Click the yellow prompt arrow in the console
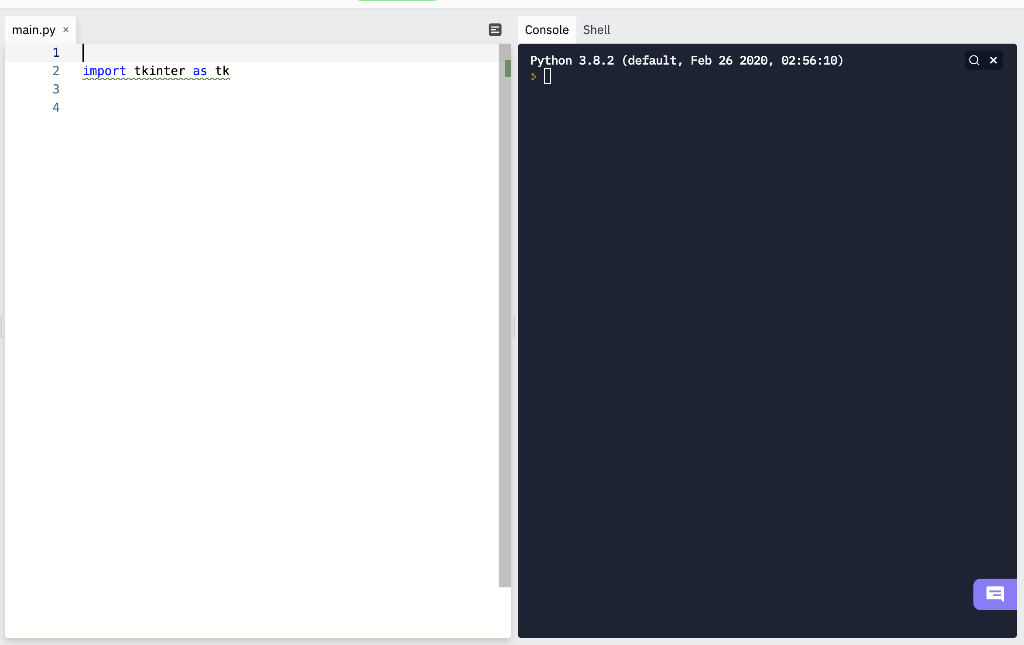The height and width of the screenshot is (645, 1024). point(533,76)
